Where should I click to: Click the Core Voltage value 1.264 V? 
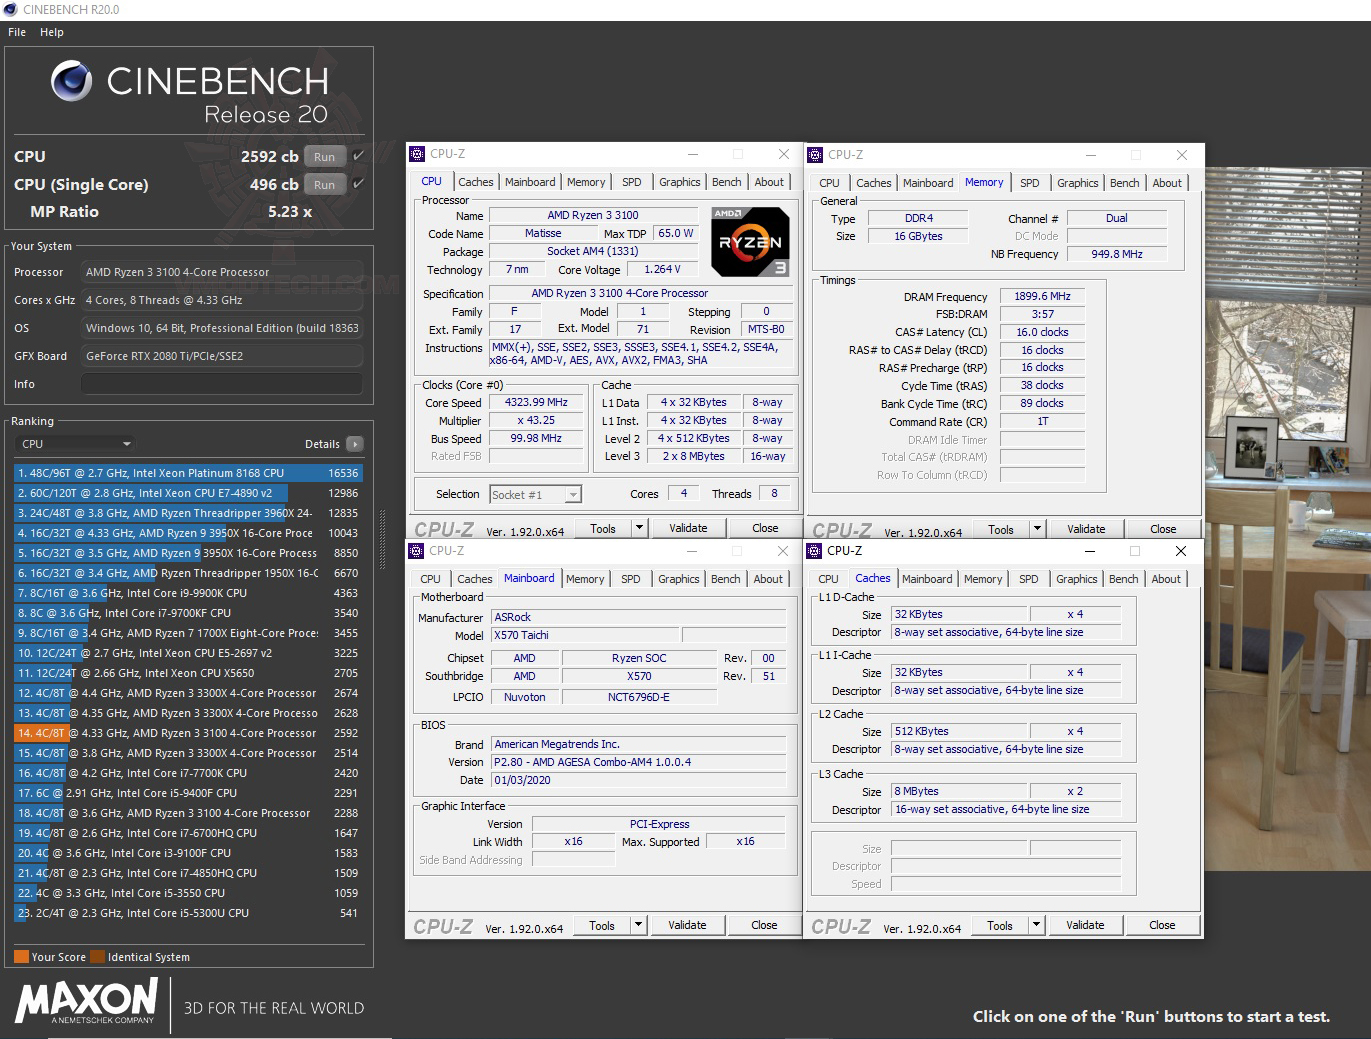point(662,269)
